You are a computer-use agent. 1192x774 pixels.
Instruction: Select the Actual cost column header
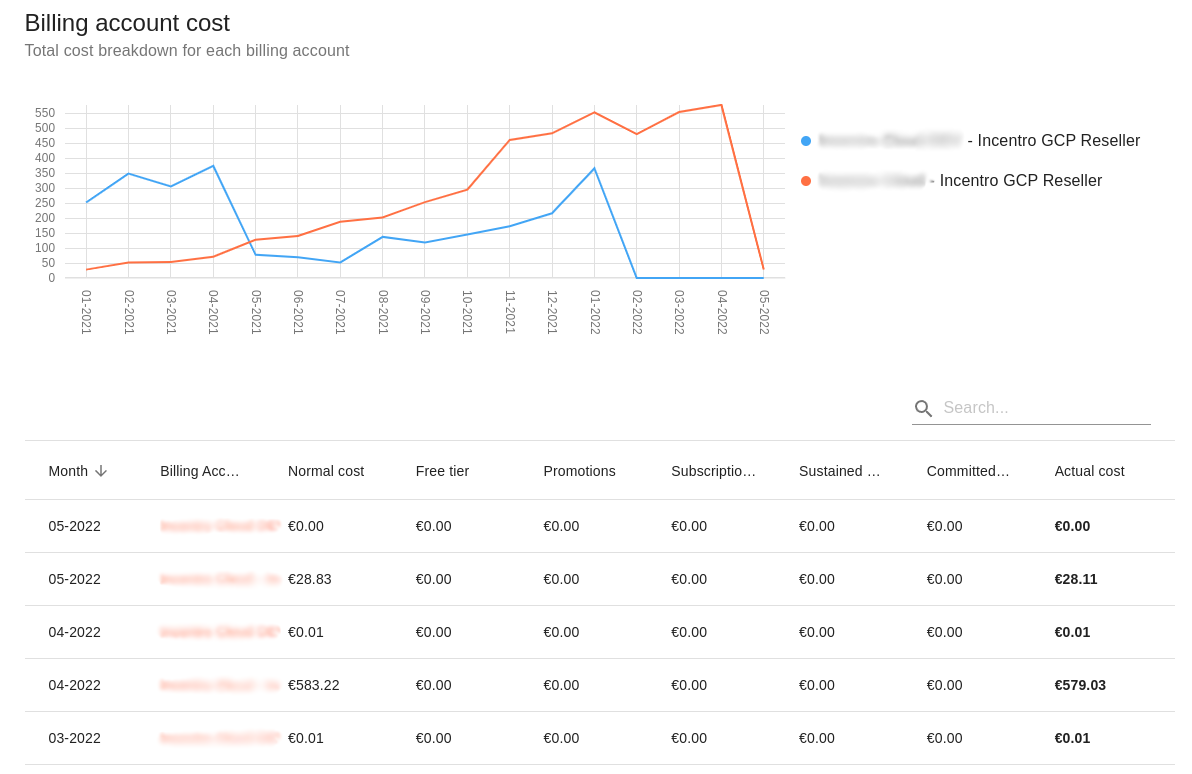pos(1089,470)
